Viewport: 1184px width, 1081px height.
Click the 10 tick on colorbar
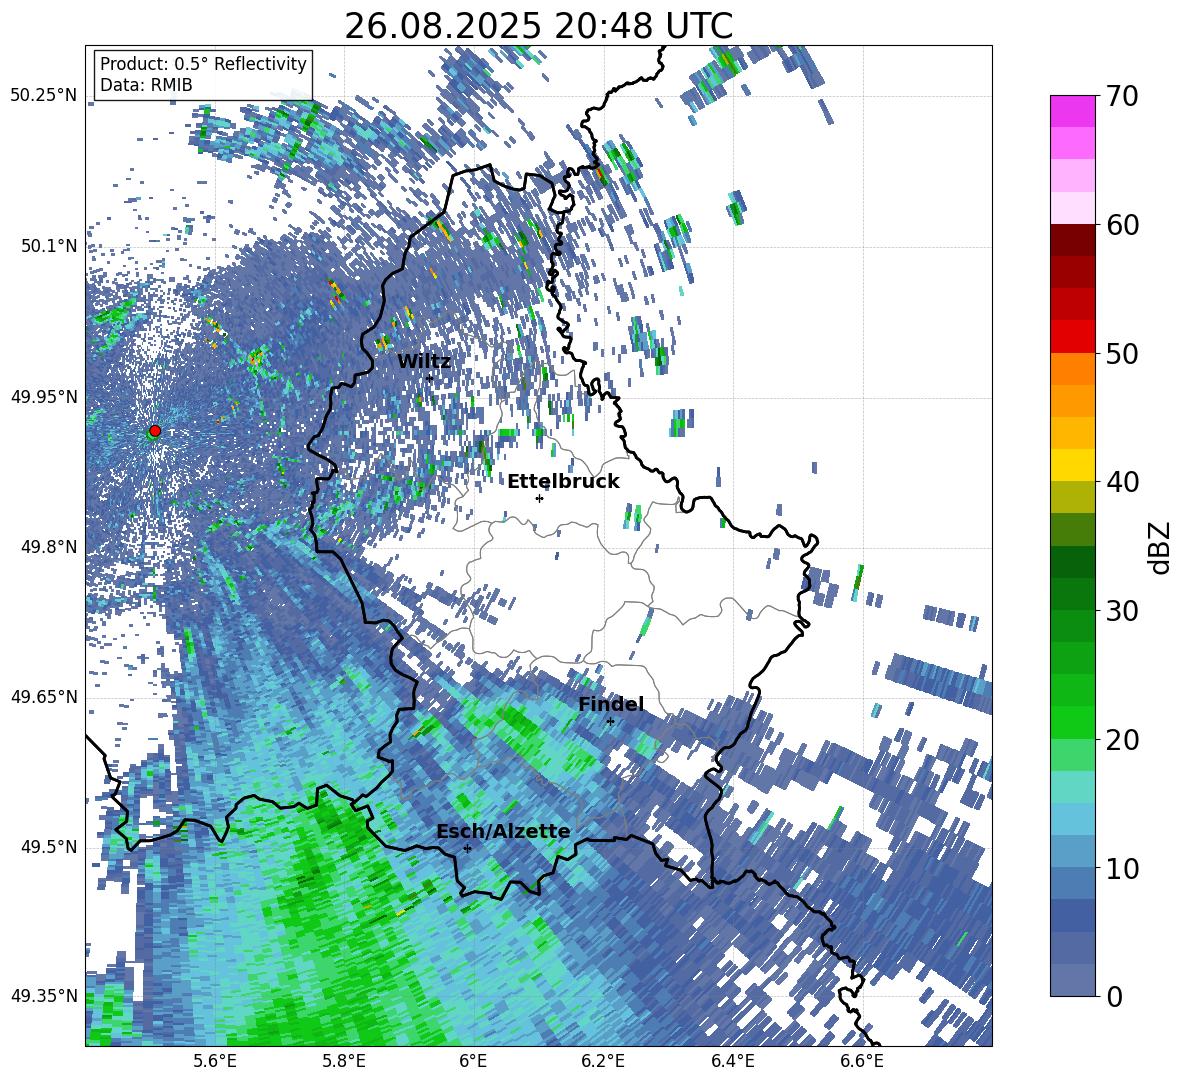click(1122, 868)
